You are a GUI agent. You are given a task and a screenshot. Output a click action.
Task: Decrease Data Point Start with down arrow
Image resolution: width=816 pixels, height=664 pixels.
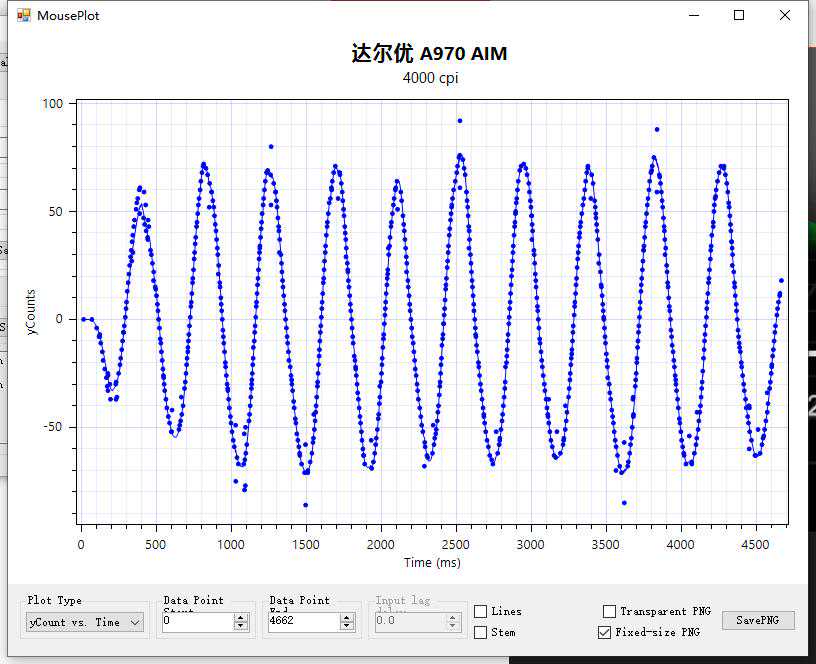tap(241, 626)
